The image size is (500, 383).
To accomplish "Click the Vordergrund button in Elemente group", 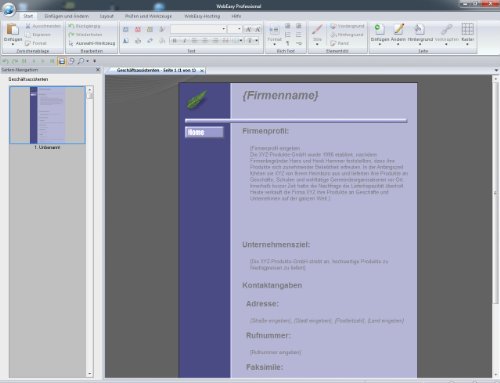I will tap(347, 26).
